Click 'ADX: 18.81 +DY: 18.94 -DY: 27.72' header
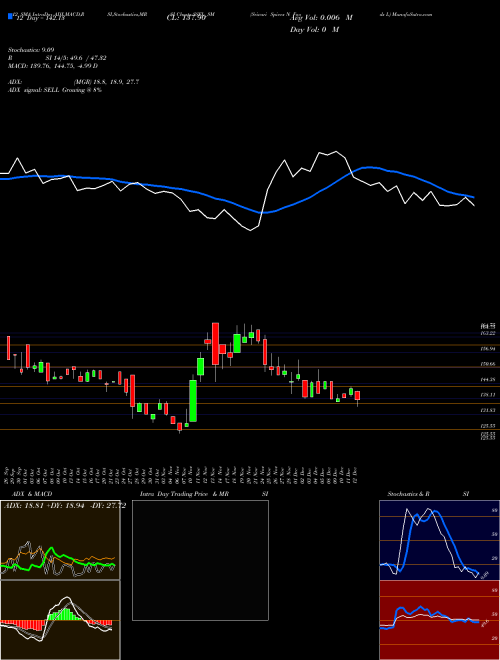 coord(64,505)
